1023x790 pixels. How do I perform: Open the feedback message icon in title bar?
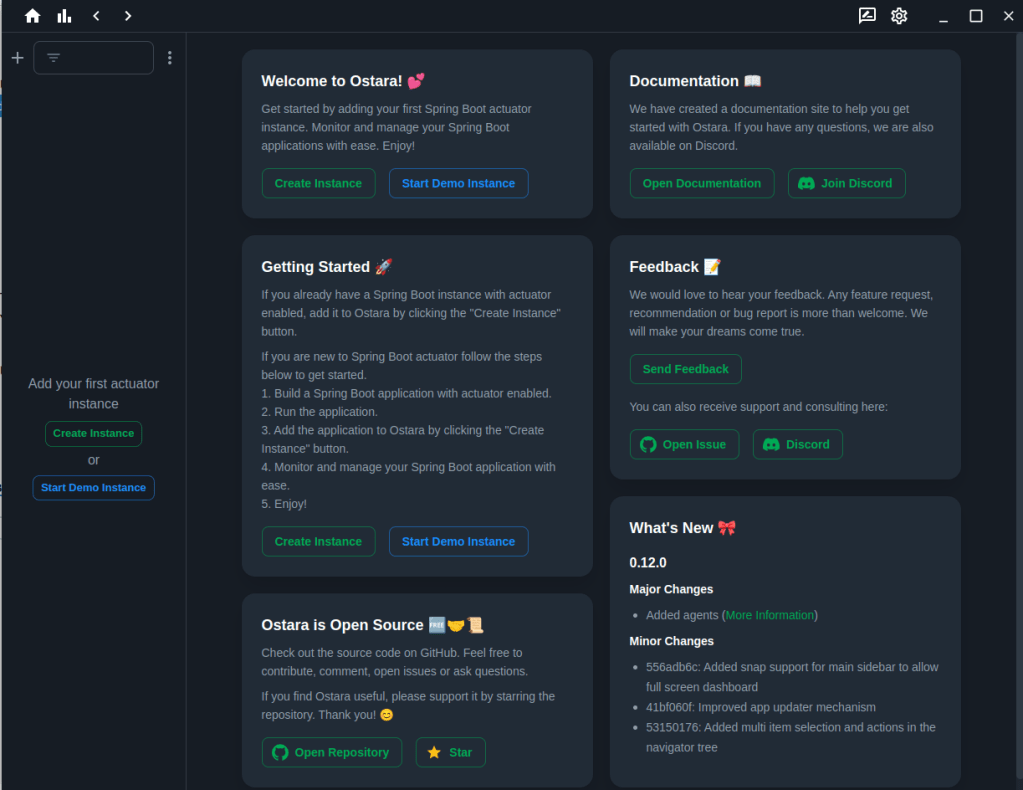point(867,16)
